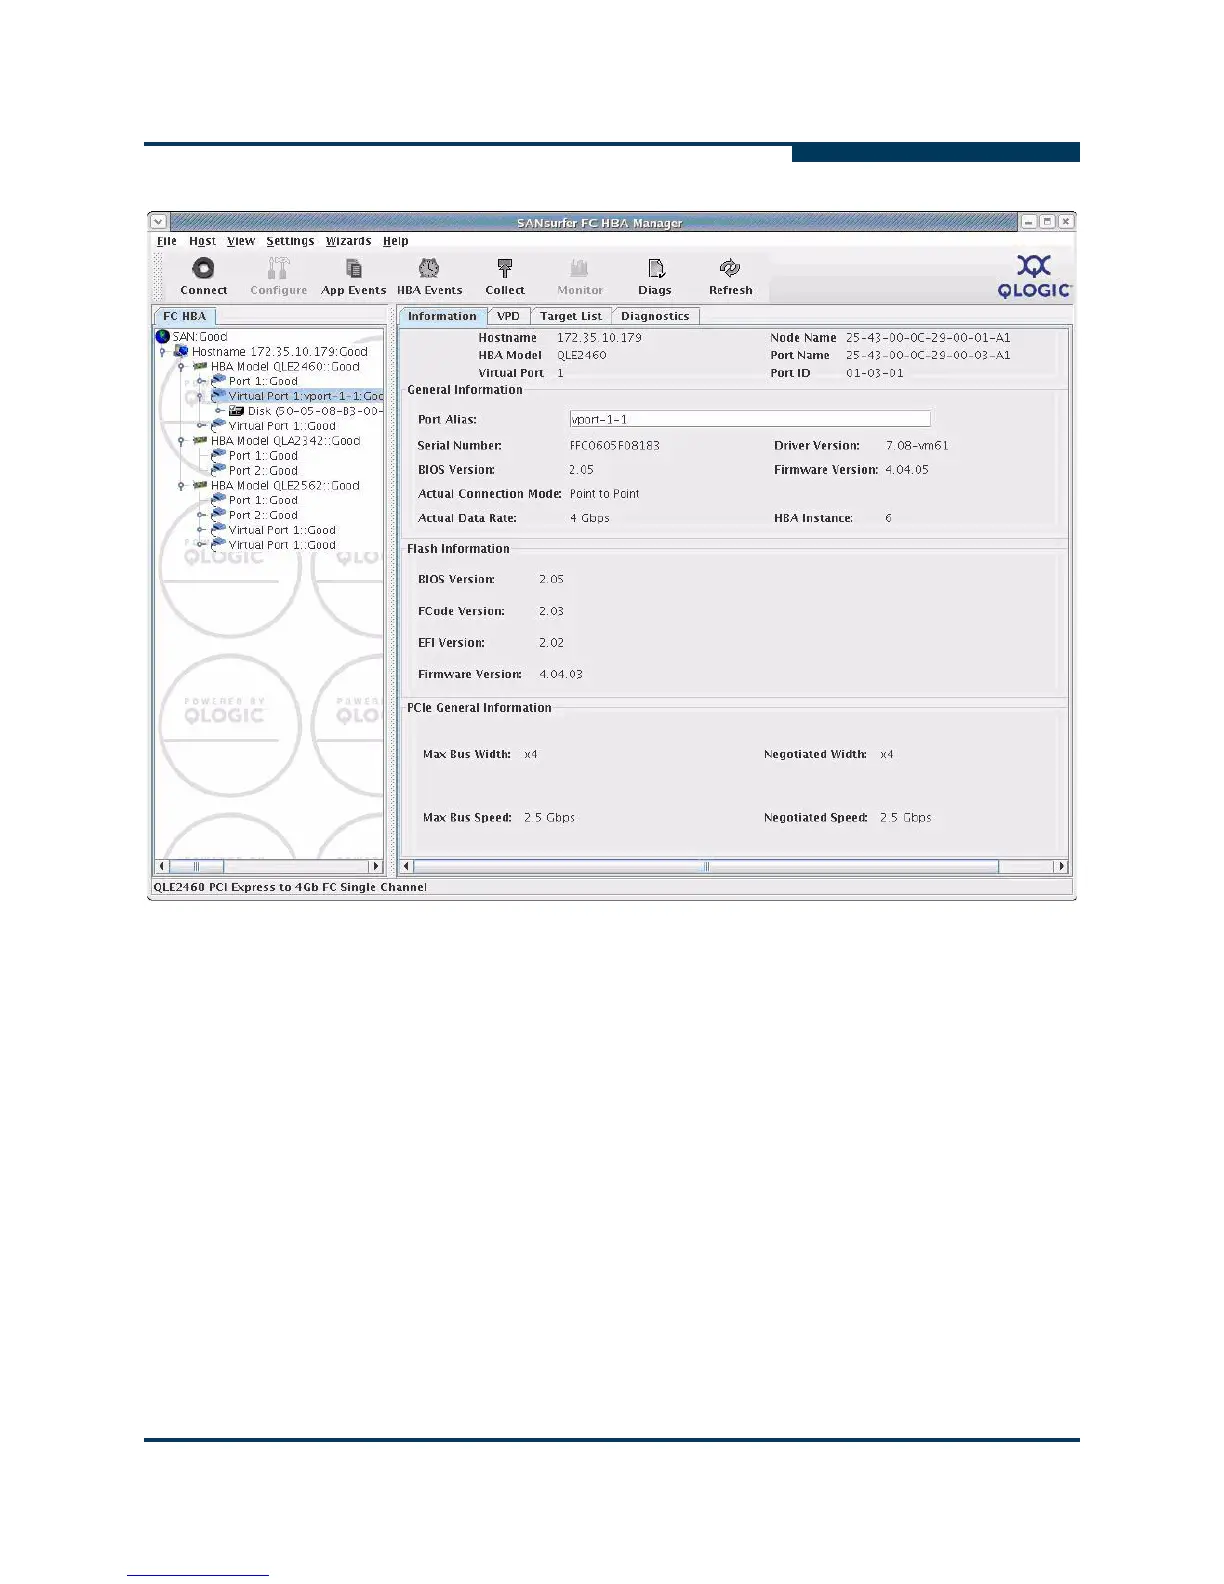This screenshot has width=1224, height=1584.
Task: Click the Firmware Version 4.04.03 flash value
Action: click(x=561, y=674)
